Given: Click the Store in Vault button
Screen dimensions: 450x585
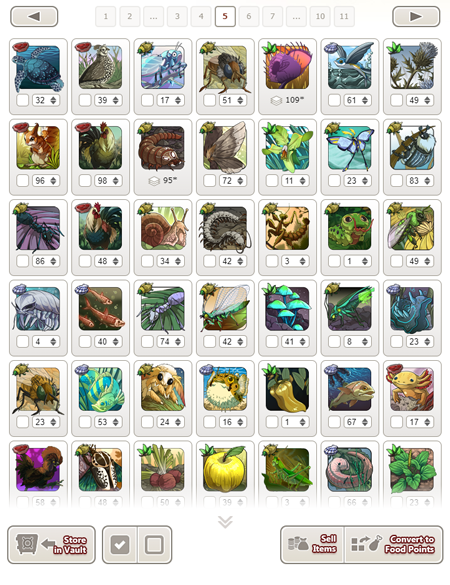Looking at the screenshot, I should point(51,545).
